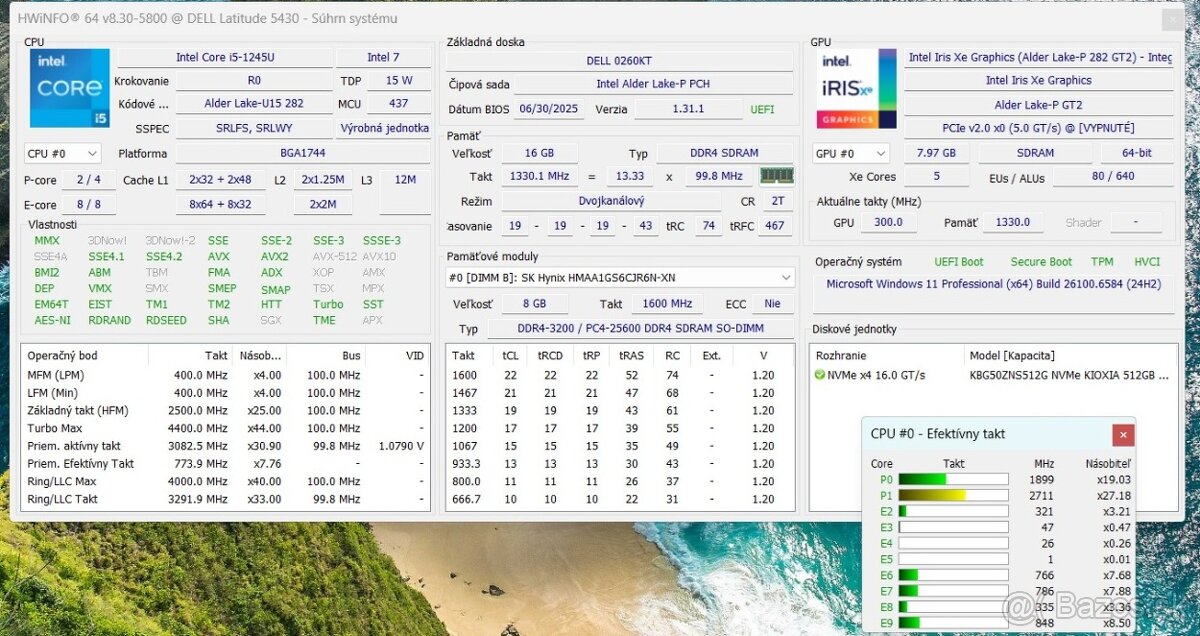1200x636 pixels.
Task: Close the HWiNFO system summary window
Action: (1172, 19)
